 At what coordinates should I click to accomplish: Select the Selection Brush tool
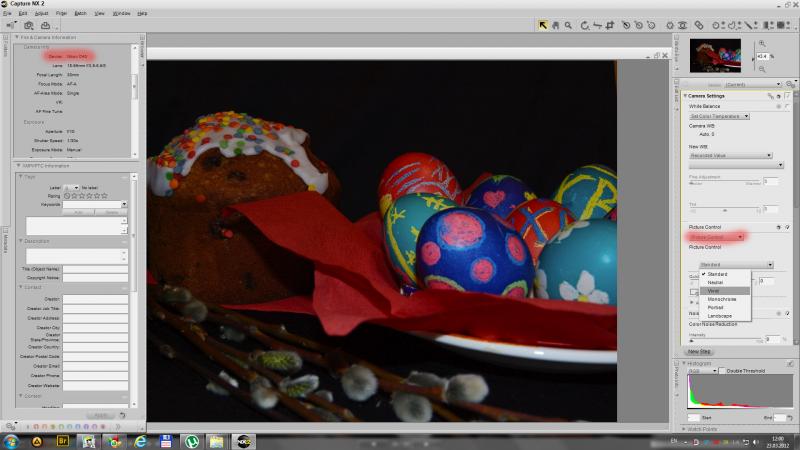[x=749, y=25]
